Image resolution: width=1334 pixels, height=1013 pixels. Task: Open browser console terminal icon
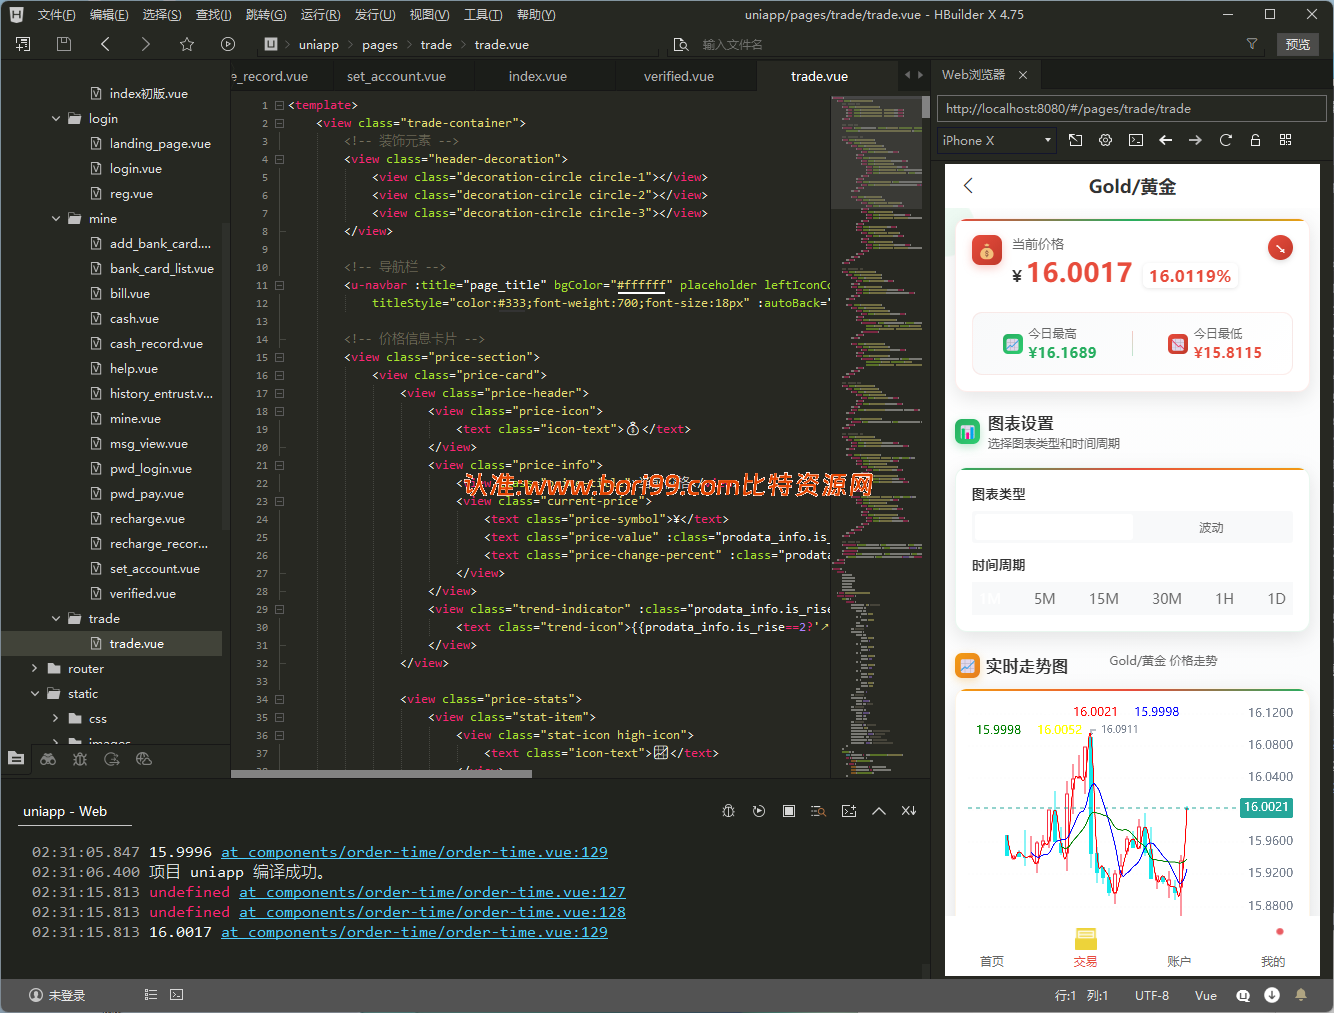pyautogui.click(x=1136, y=140)
